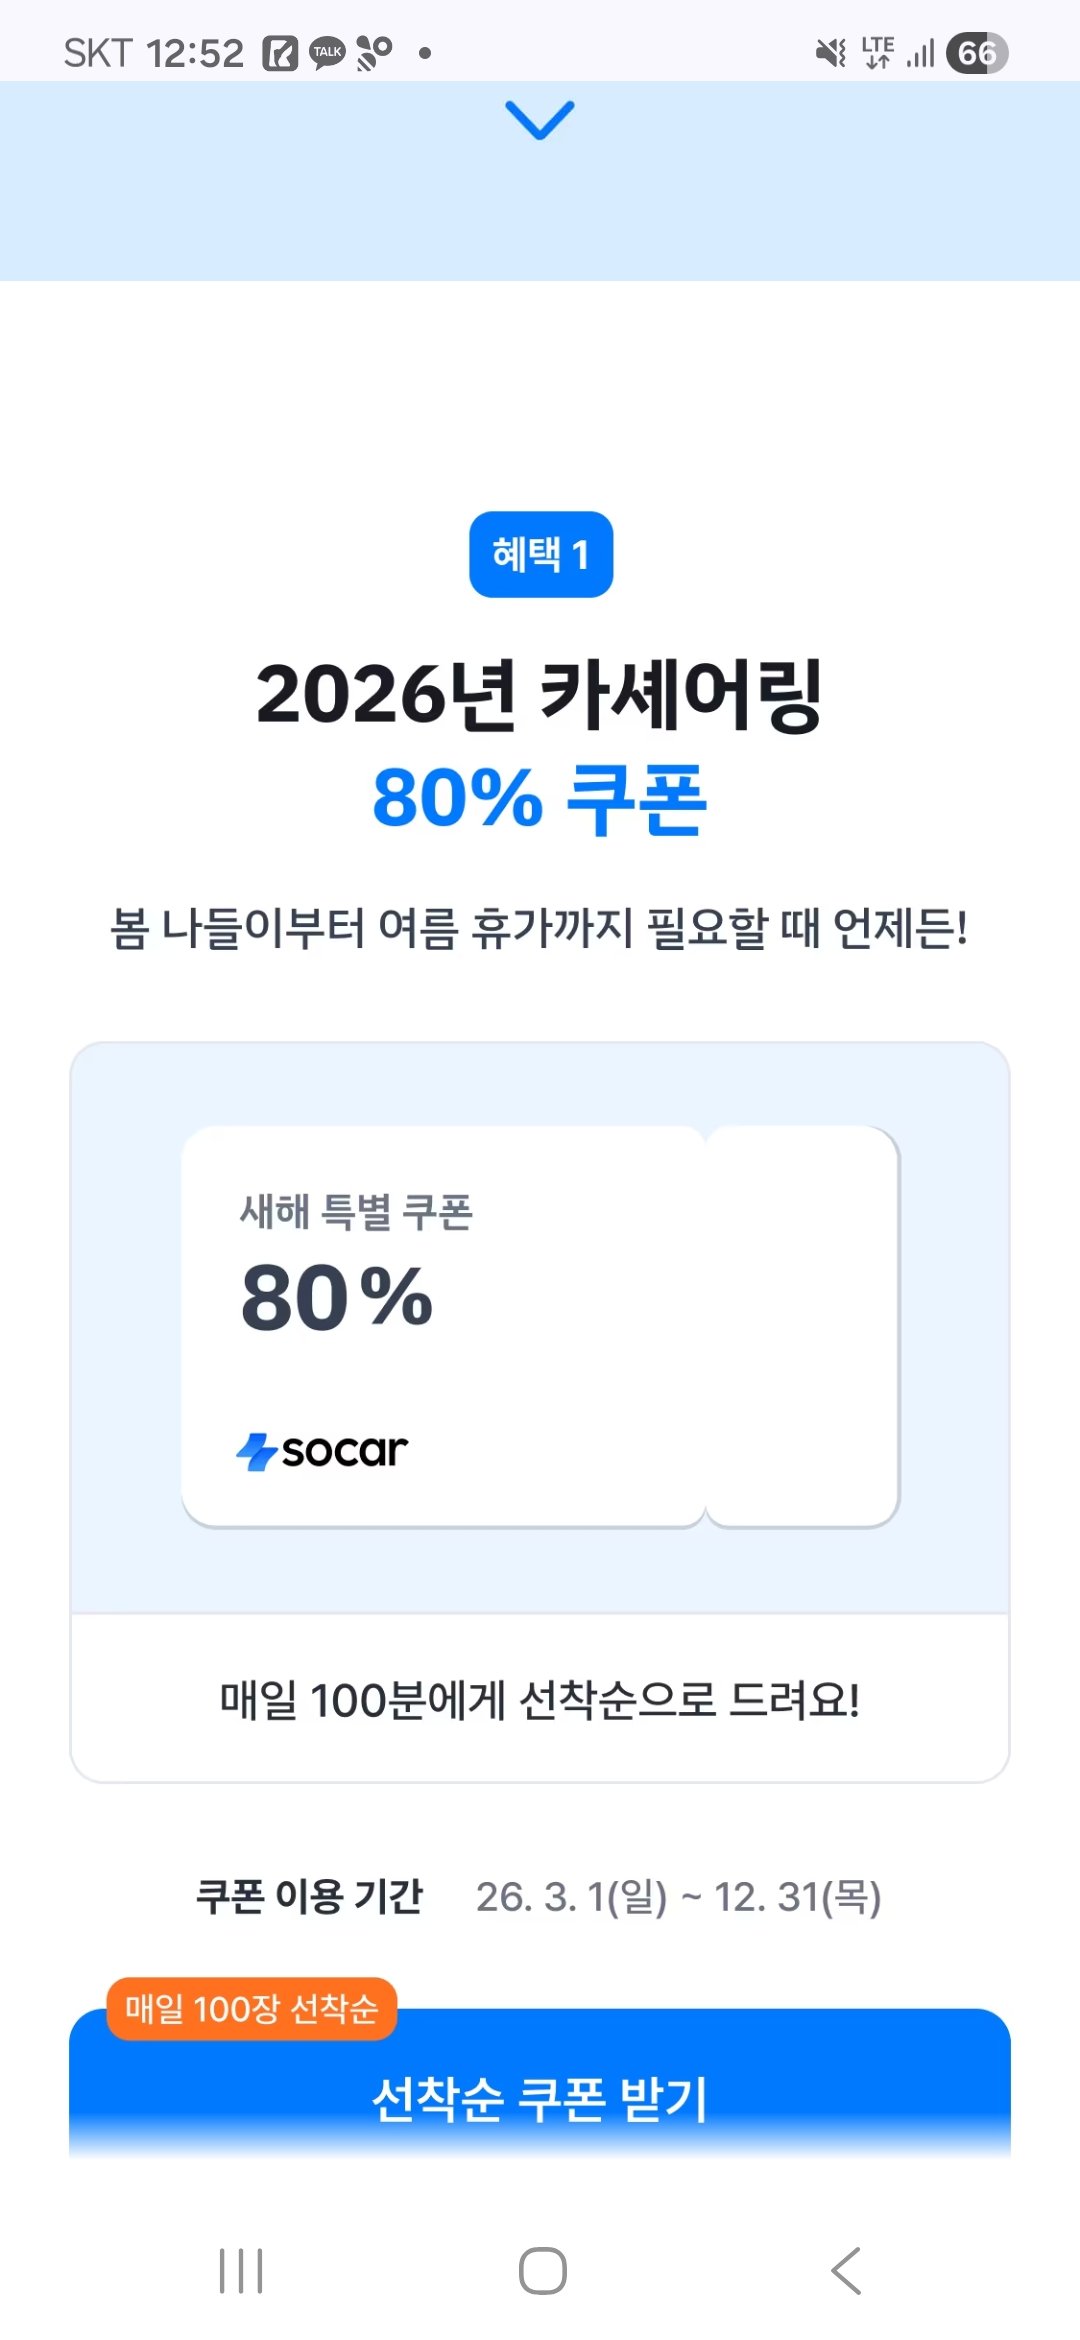The width and height of the screenshot is (1080, 2340).
Task: Tap the 쿠폰 이용 기간 label
Action: tap(309, 1896)
